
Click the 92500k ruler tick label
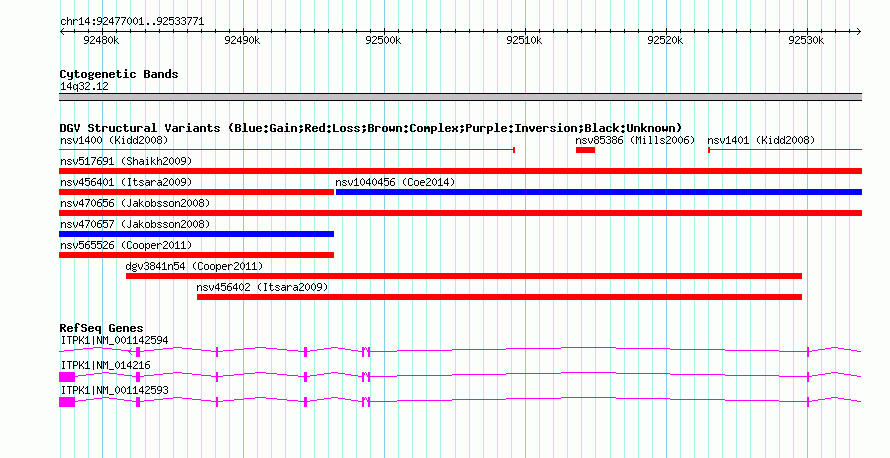coord(383,40)
